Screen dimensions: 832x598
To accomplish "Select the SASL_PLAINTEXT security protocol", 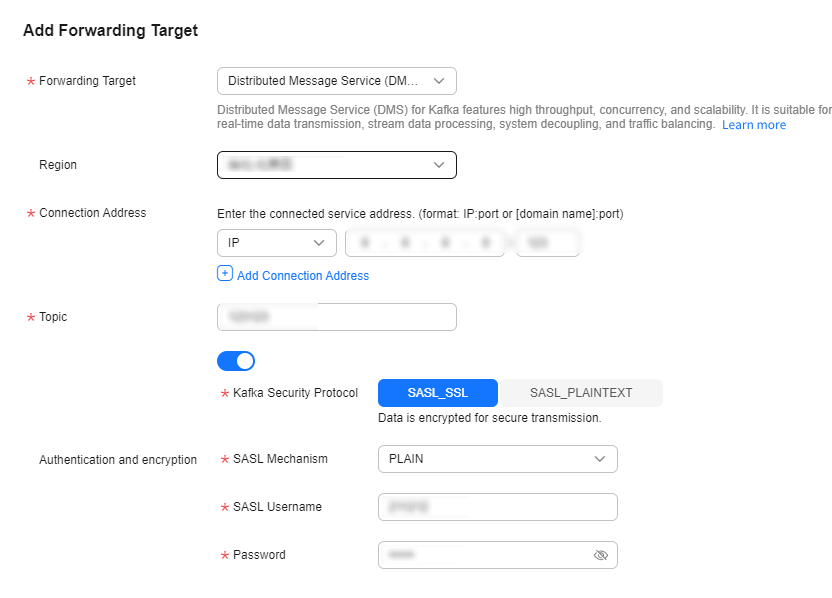I will point(581,393).
